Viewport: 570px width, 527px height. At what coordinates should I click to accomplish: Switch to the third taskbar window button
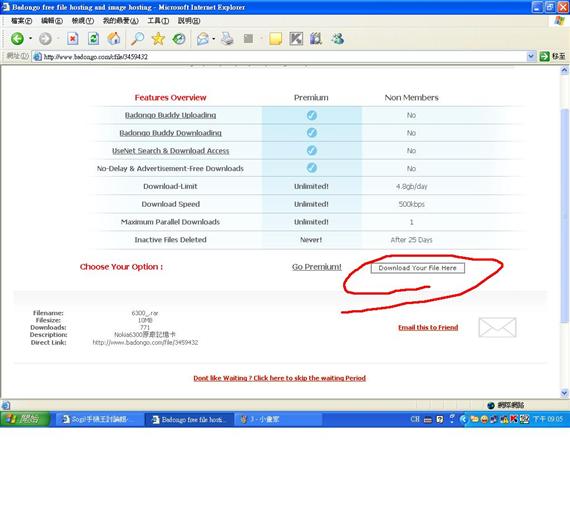(278, 419)
